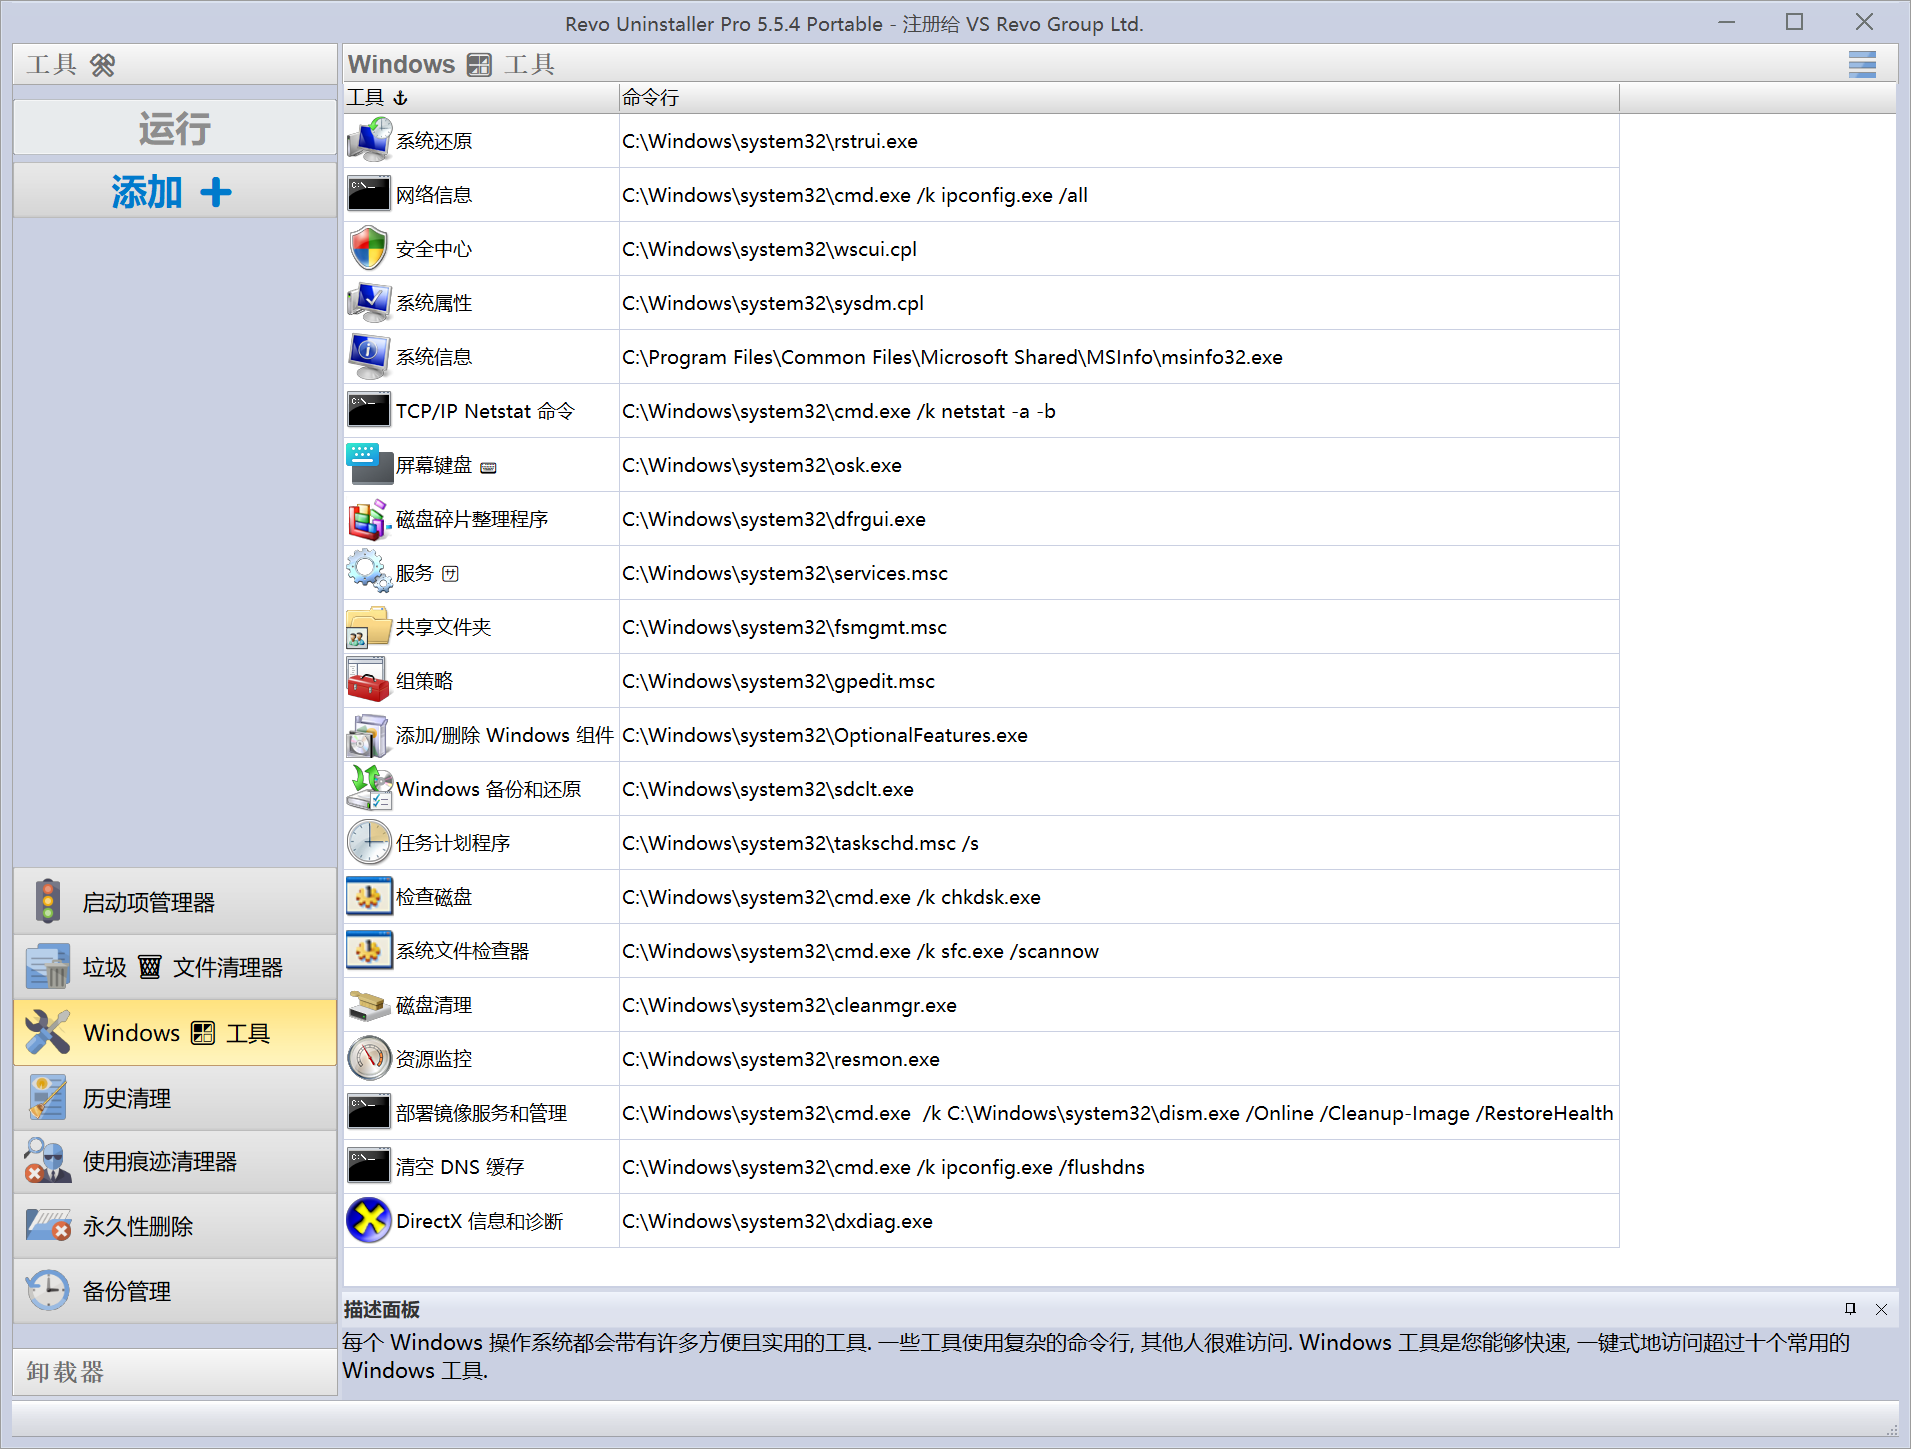1911x1449 pixels.
Task: Close the 描述面板 description panel
Action: (x=1881, y=1309)
